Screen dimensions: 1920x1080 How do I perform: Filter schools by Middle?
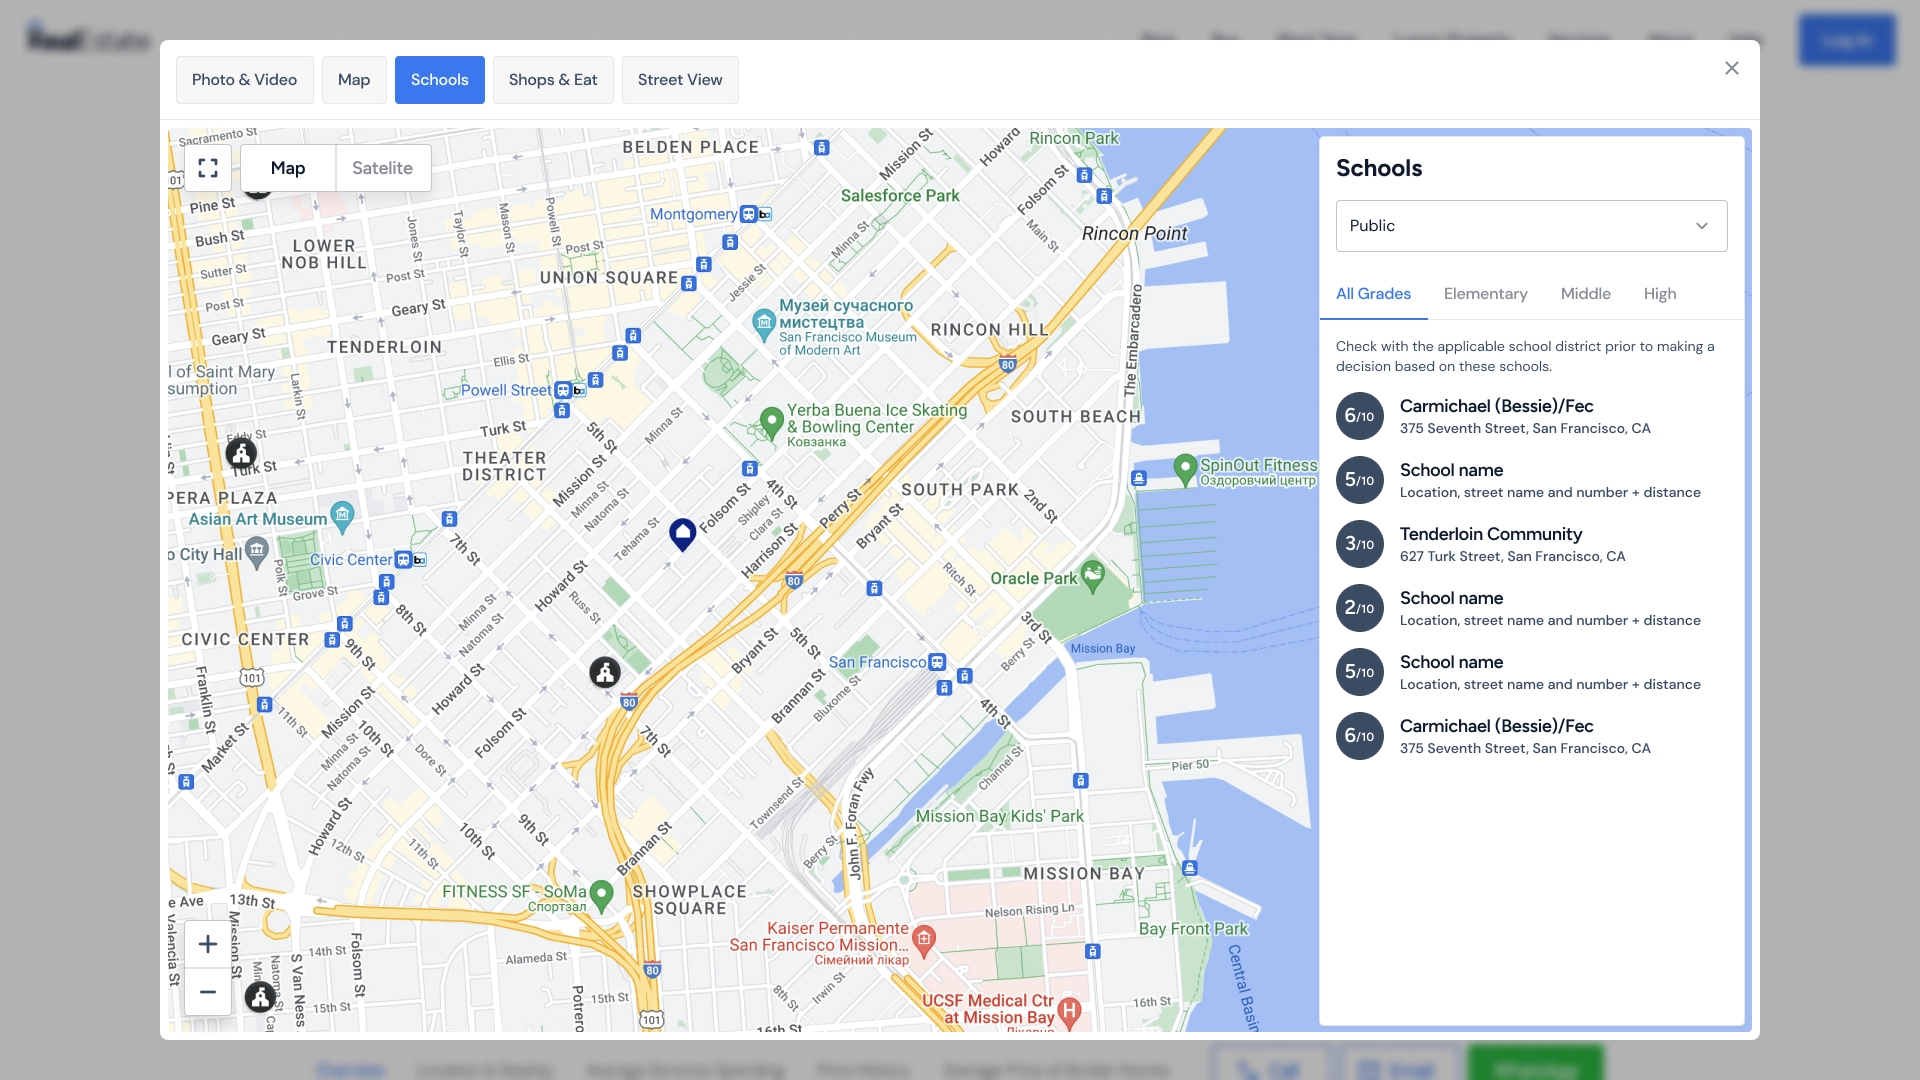(x=1586, y=294)
